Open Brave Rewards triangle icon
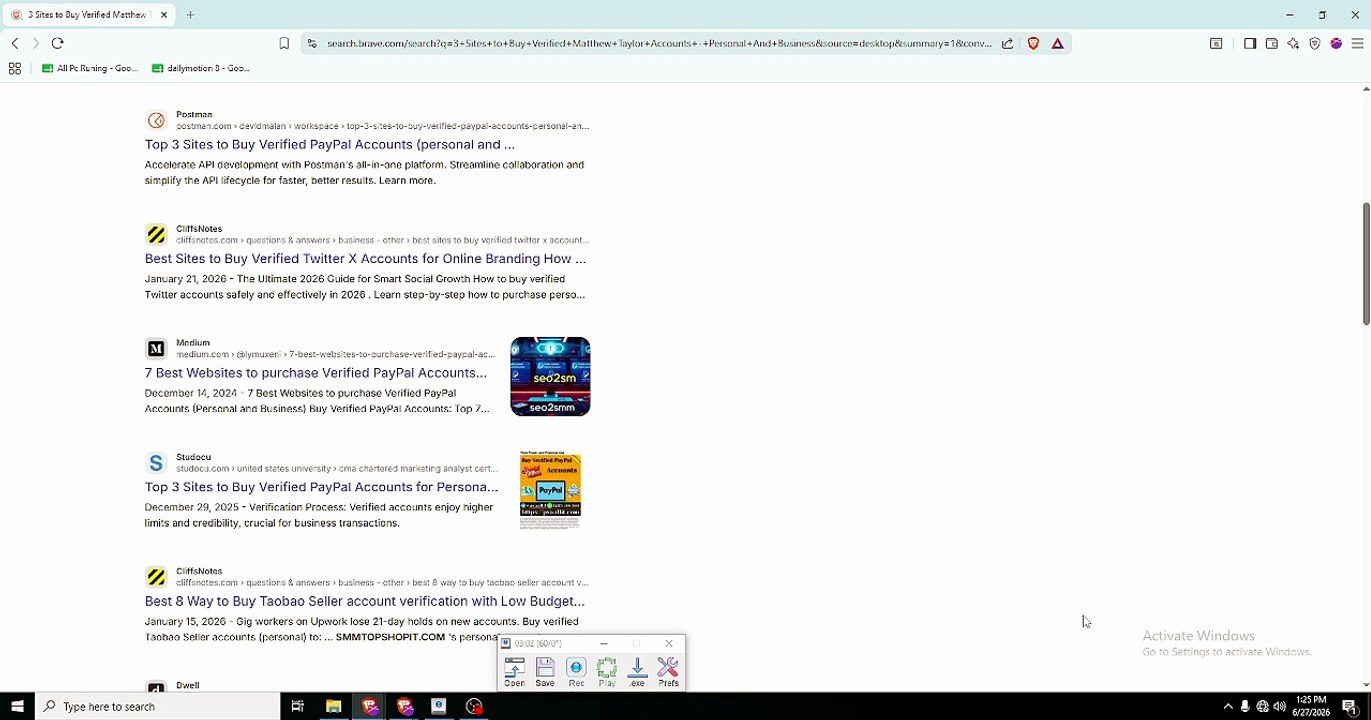1371x720 pixels. pos(1057,43)
